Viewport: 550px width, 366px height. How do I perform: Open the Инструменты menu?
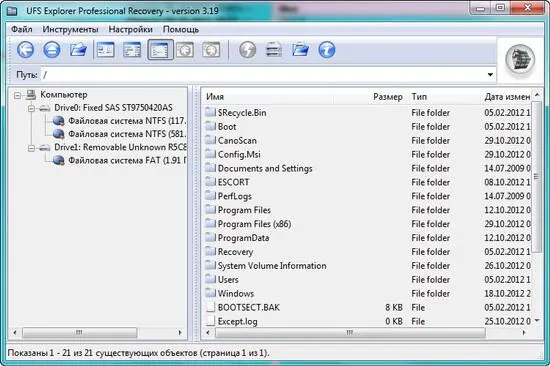[x=70, y=29]
